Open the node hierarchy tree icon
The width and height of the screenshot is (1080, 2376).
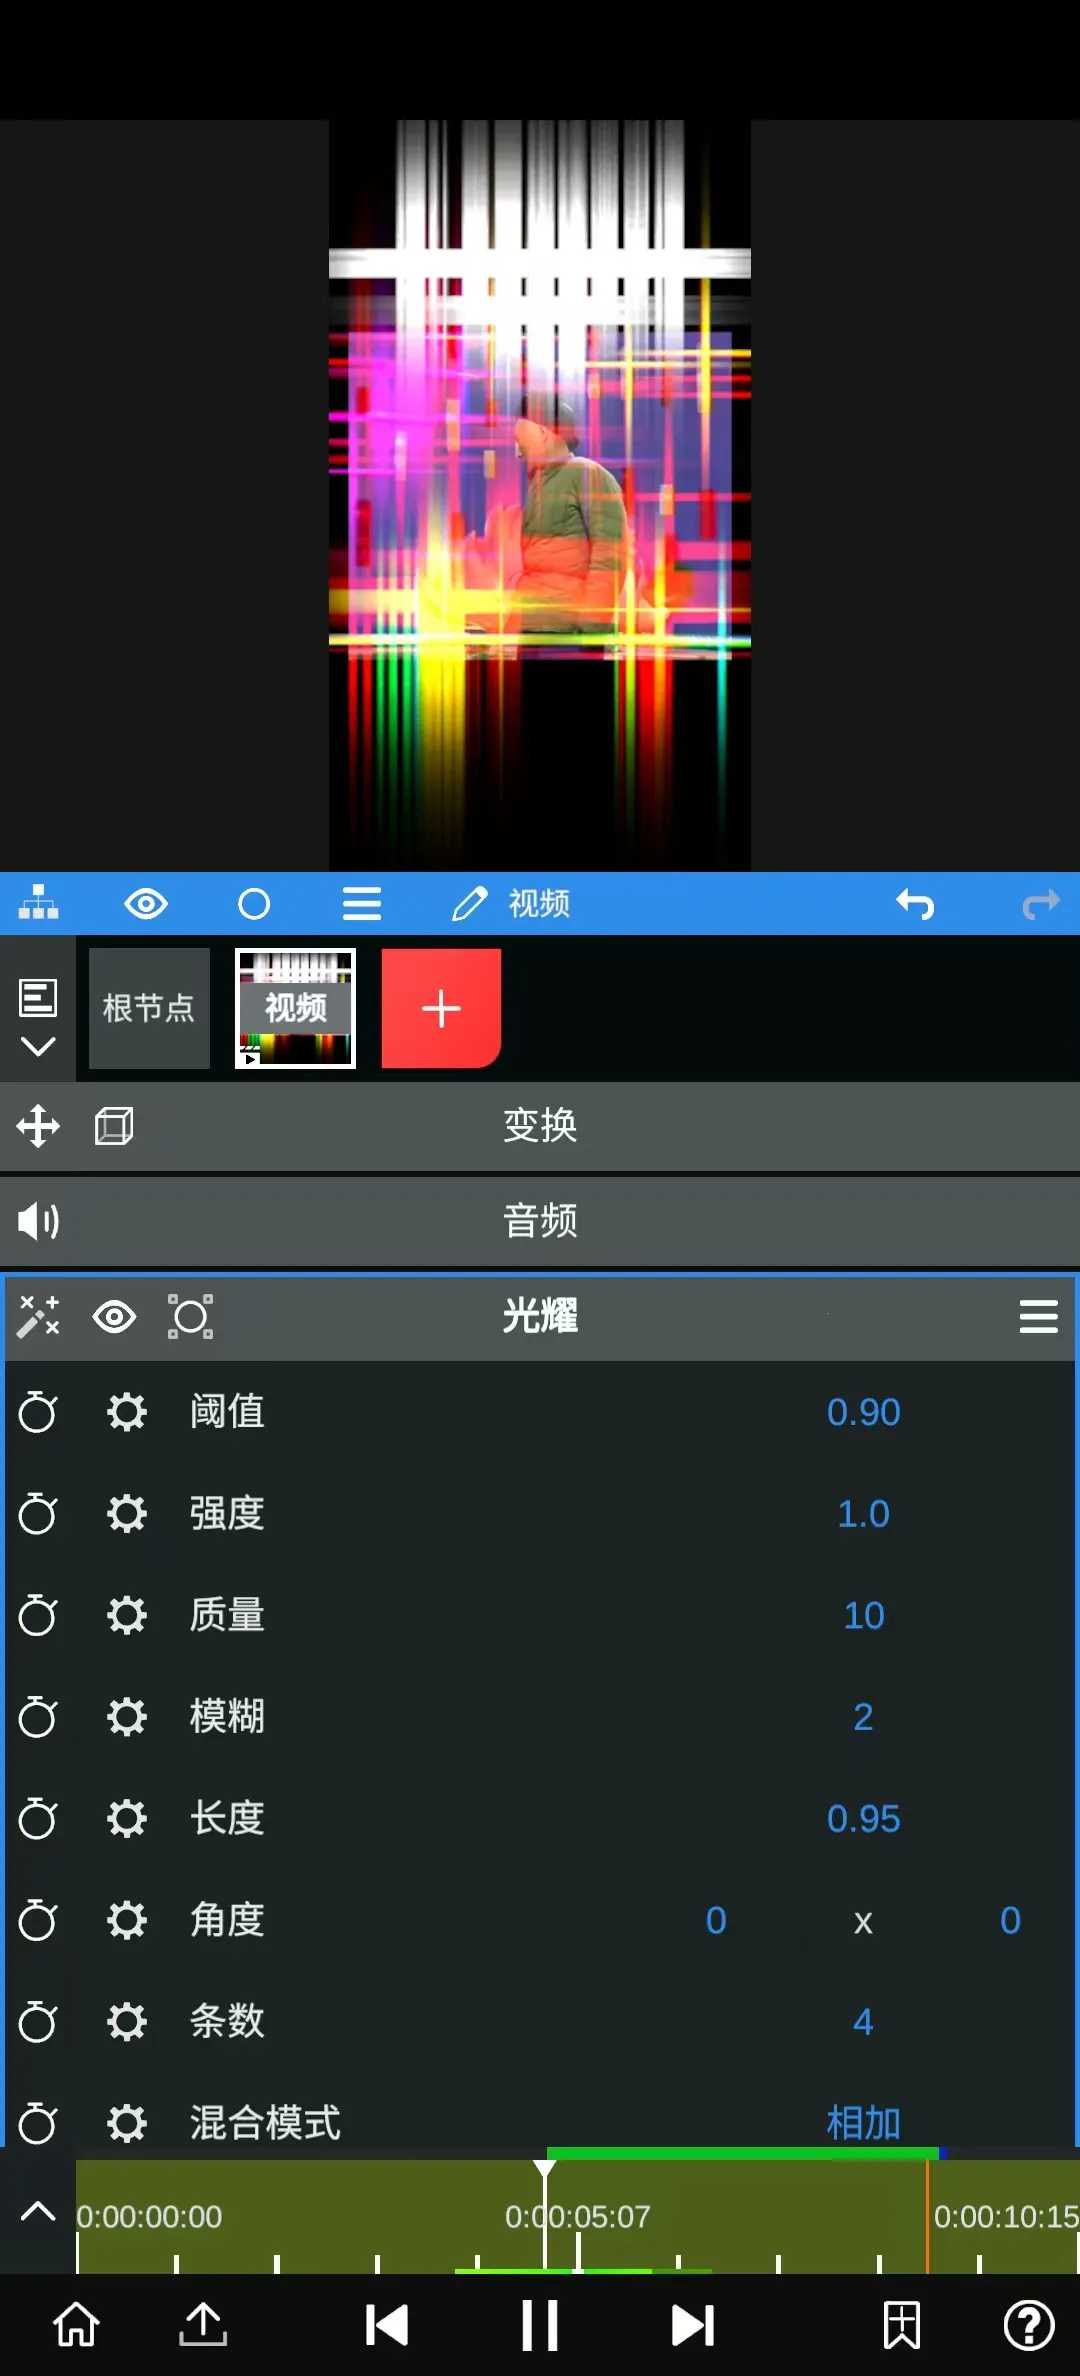38,904
